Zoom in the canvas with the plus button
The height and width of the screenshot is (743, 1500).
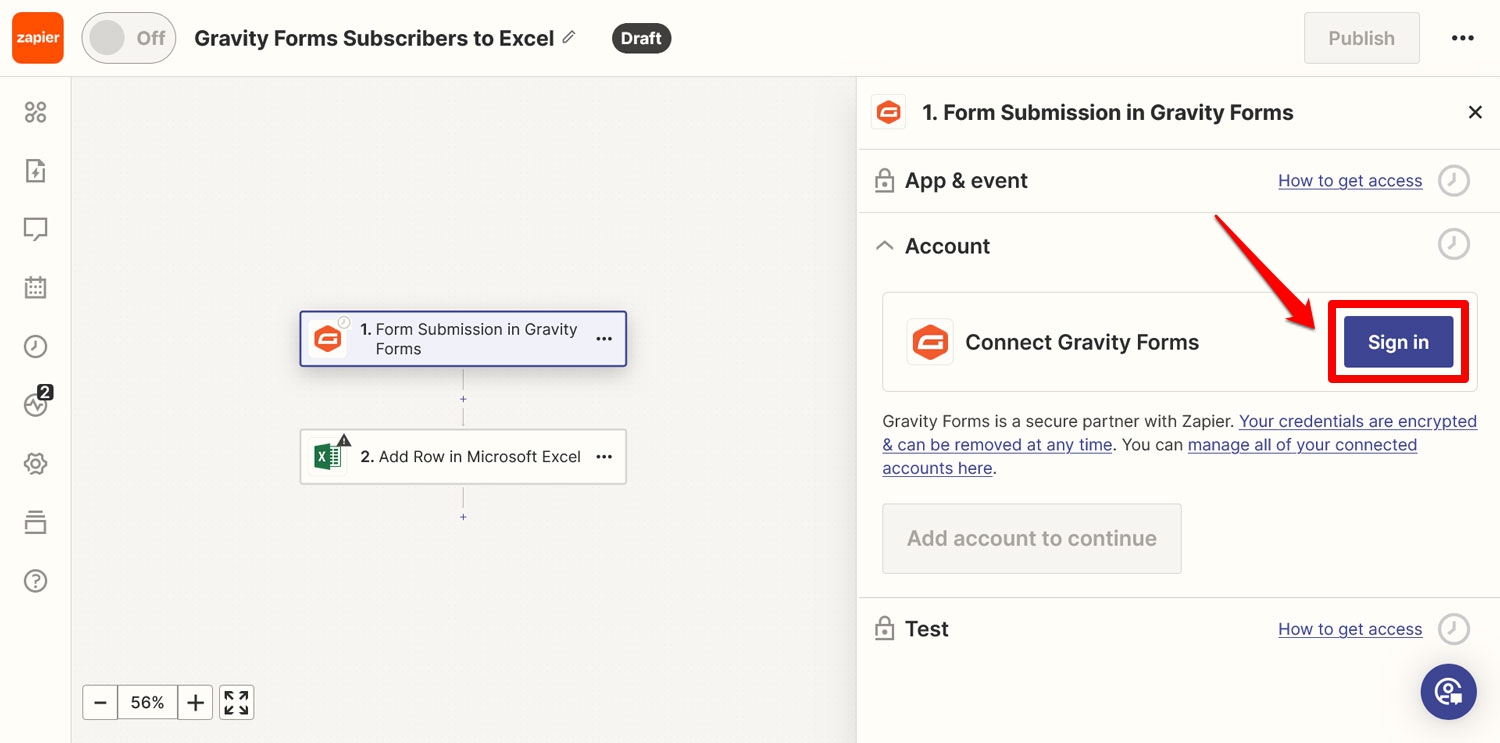(x=195, y=703)
